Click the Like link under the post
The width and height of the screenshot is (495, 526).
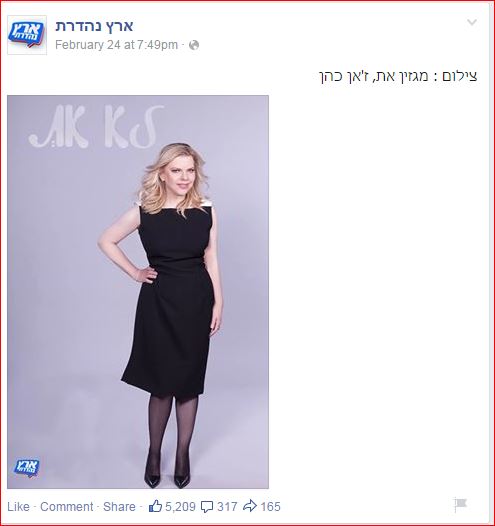[x=18, y=507]
